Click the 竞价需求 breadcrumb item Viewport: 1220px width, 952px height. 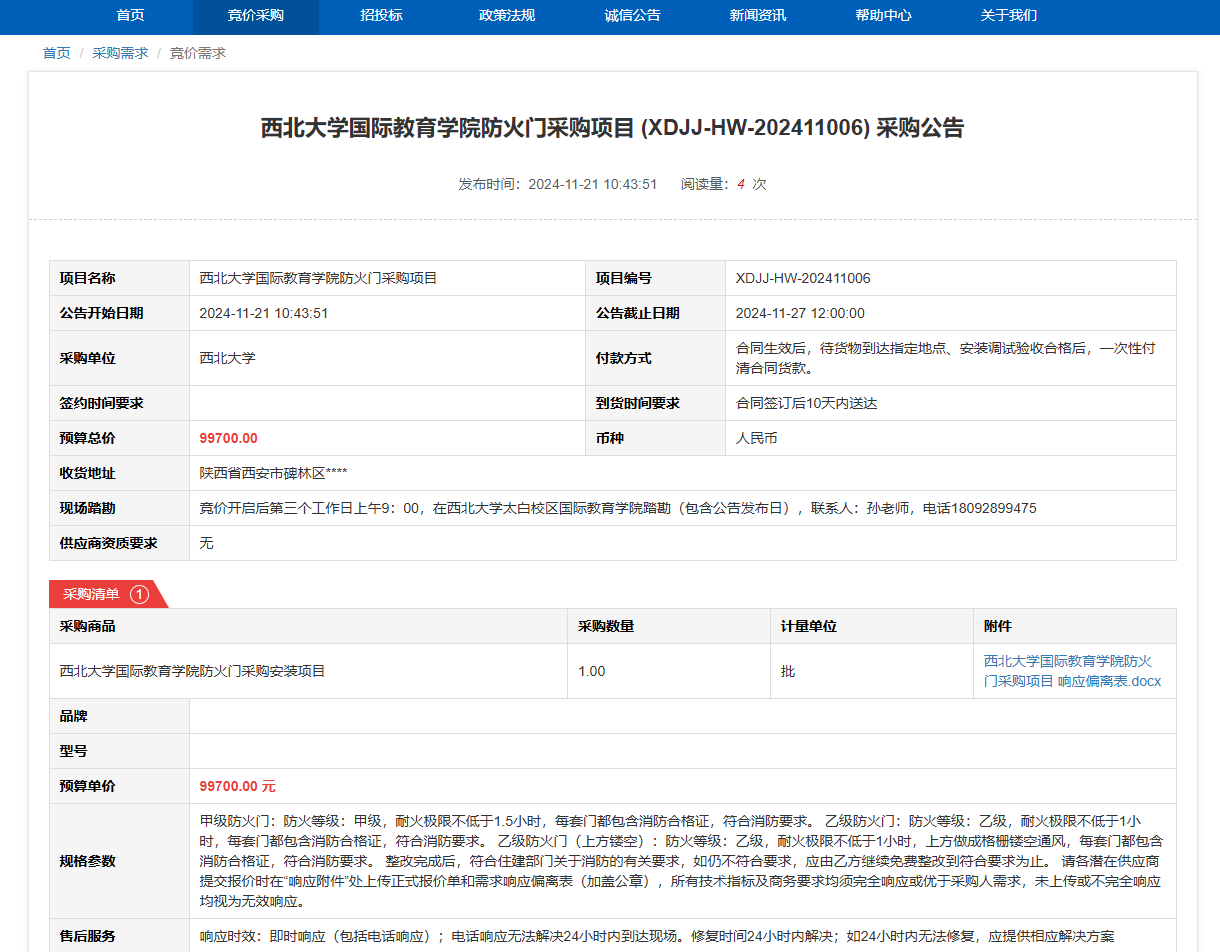pyautogui.click(x=197, y=53)
